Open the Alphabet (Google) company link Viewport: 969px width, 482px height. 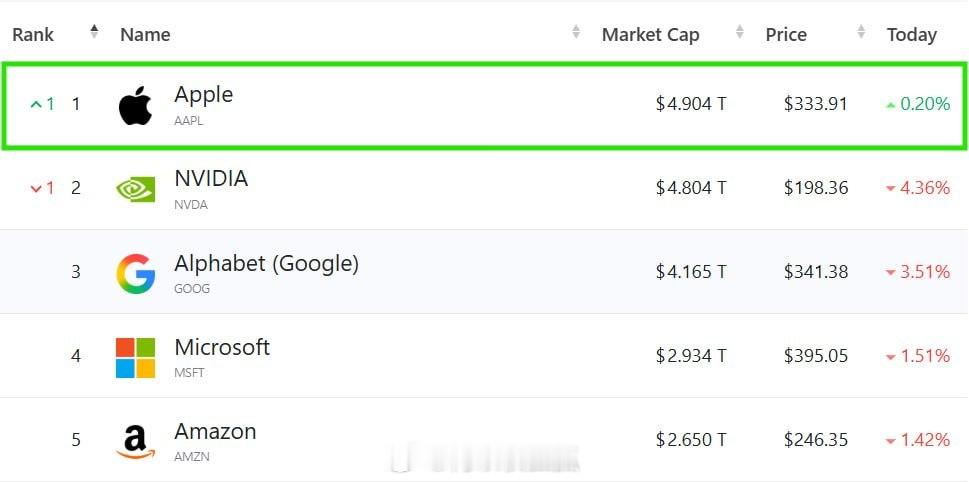(266, 264)
